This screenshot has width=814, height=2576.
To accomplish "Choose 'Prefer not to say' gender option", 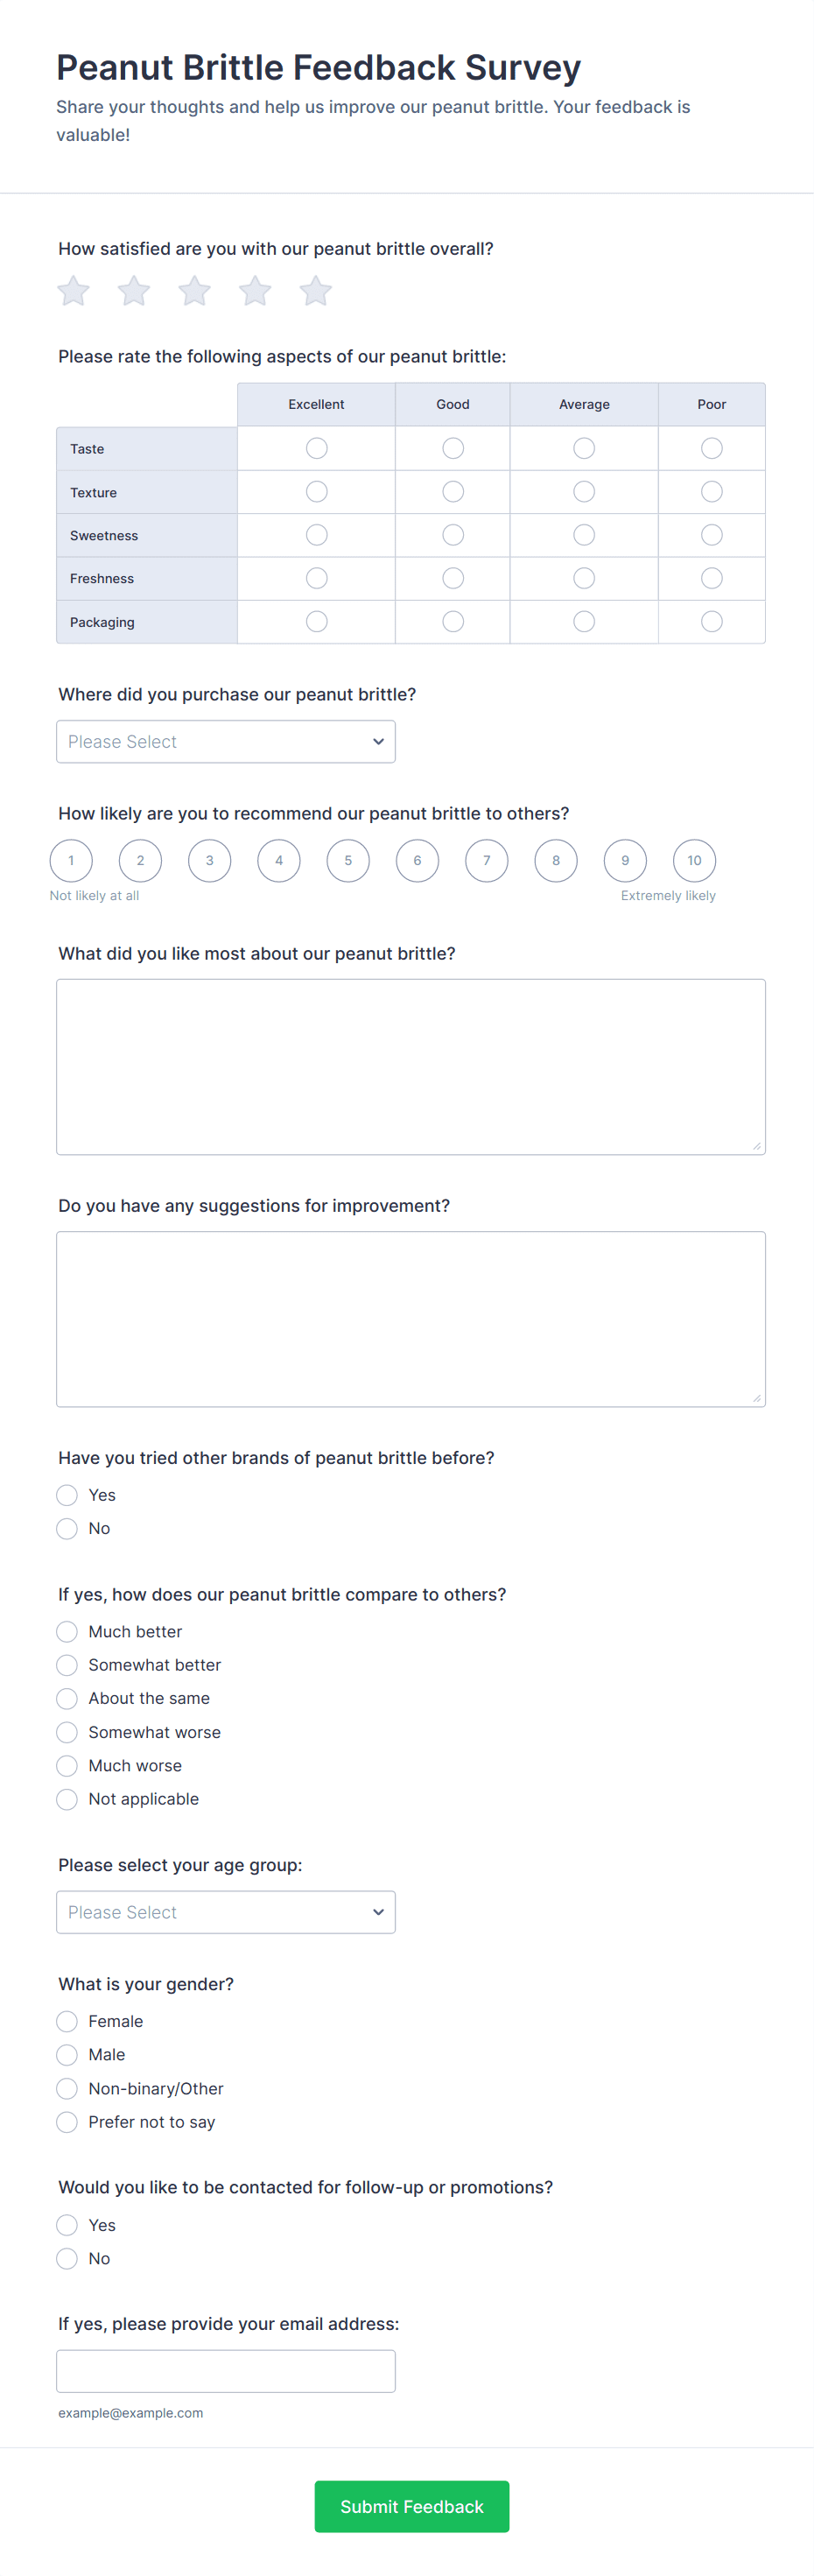I will click(x=67, y=2122).
